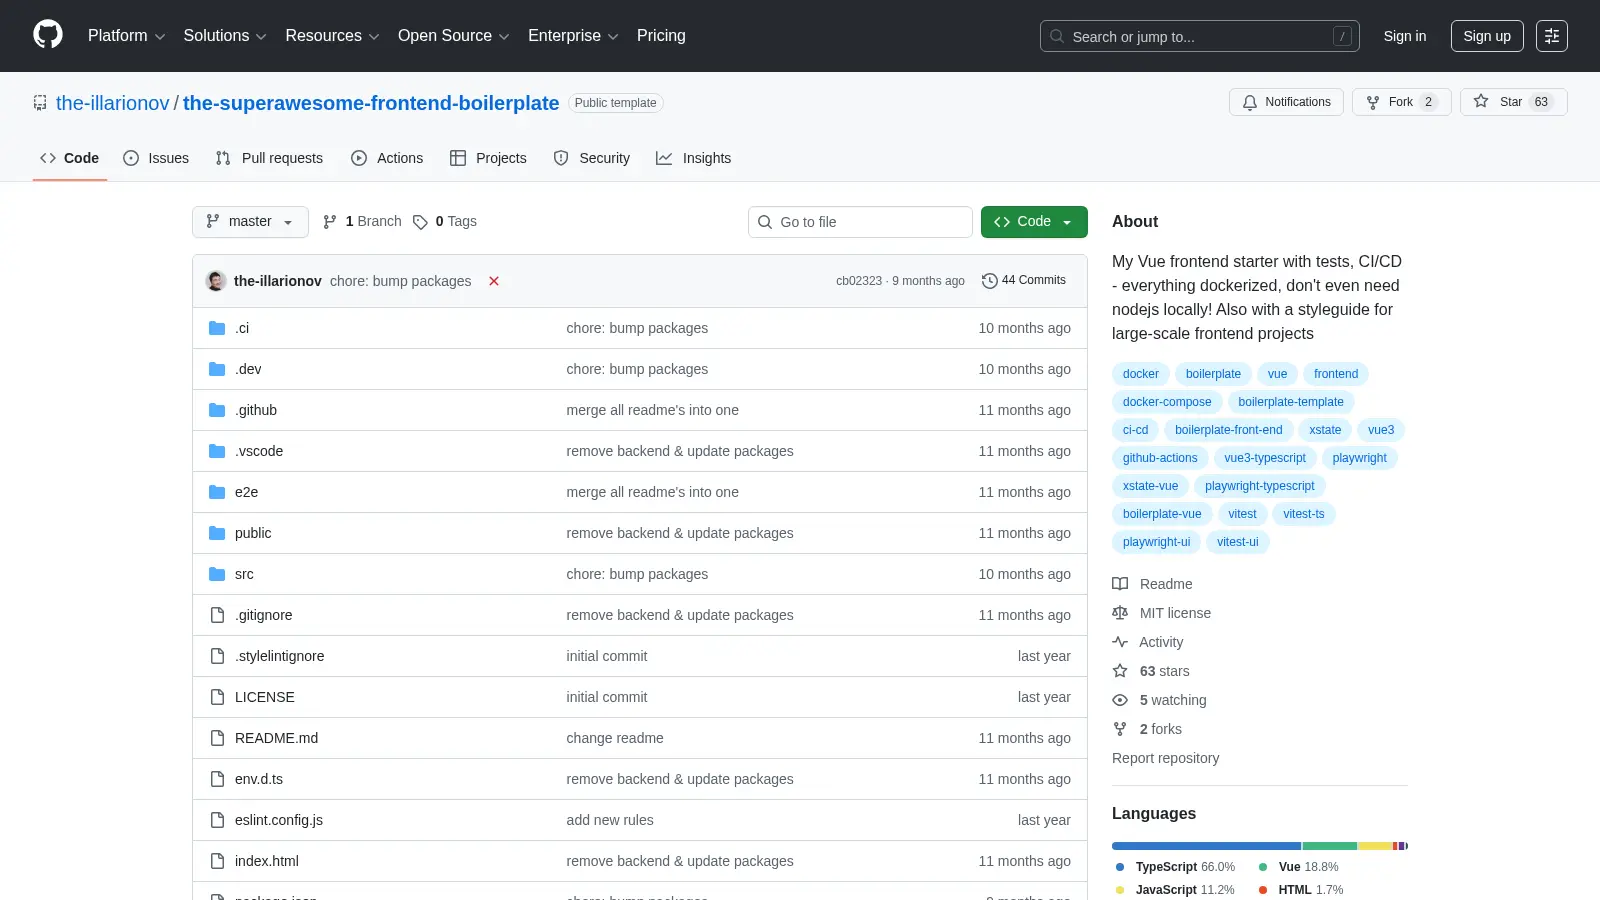Click the Vue green language bar segment
This screenshot has width=1600, height=900.
tap(1330, 846)
